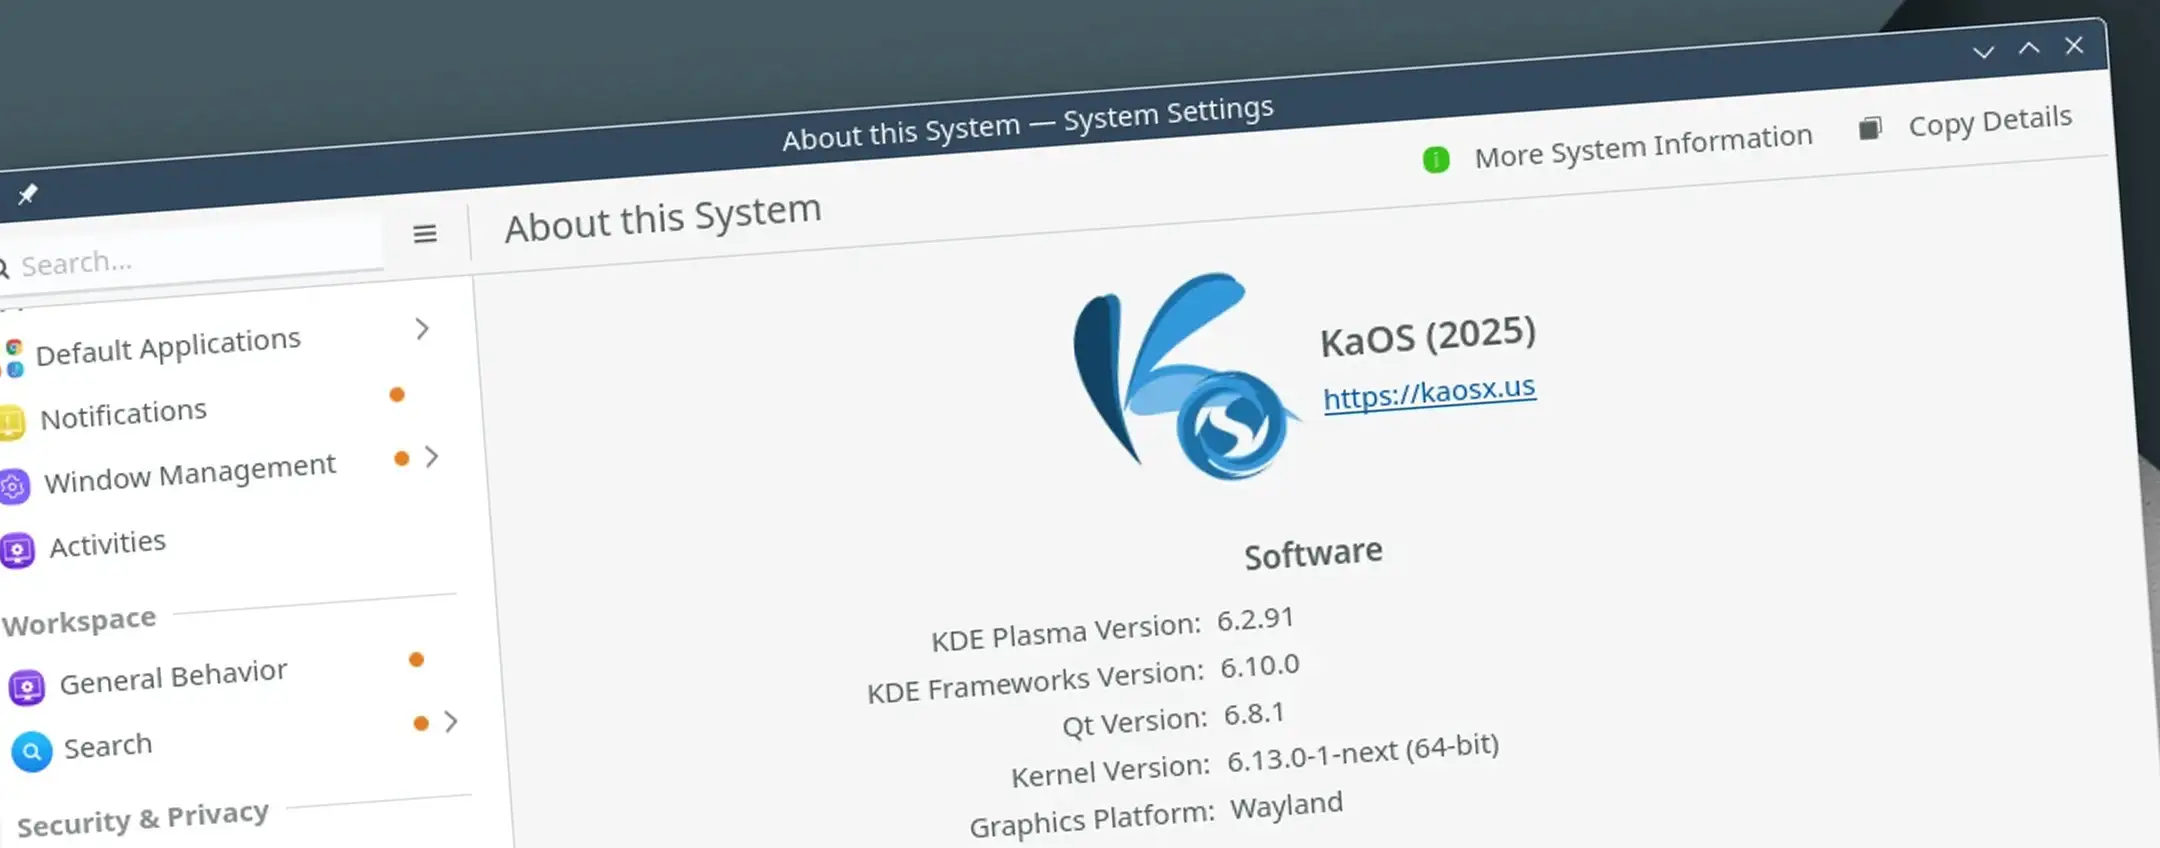Click the Window Management gear icon

point(14,487)
